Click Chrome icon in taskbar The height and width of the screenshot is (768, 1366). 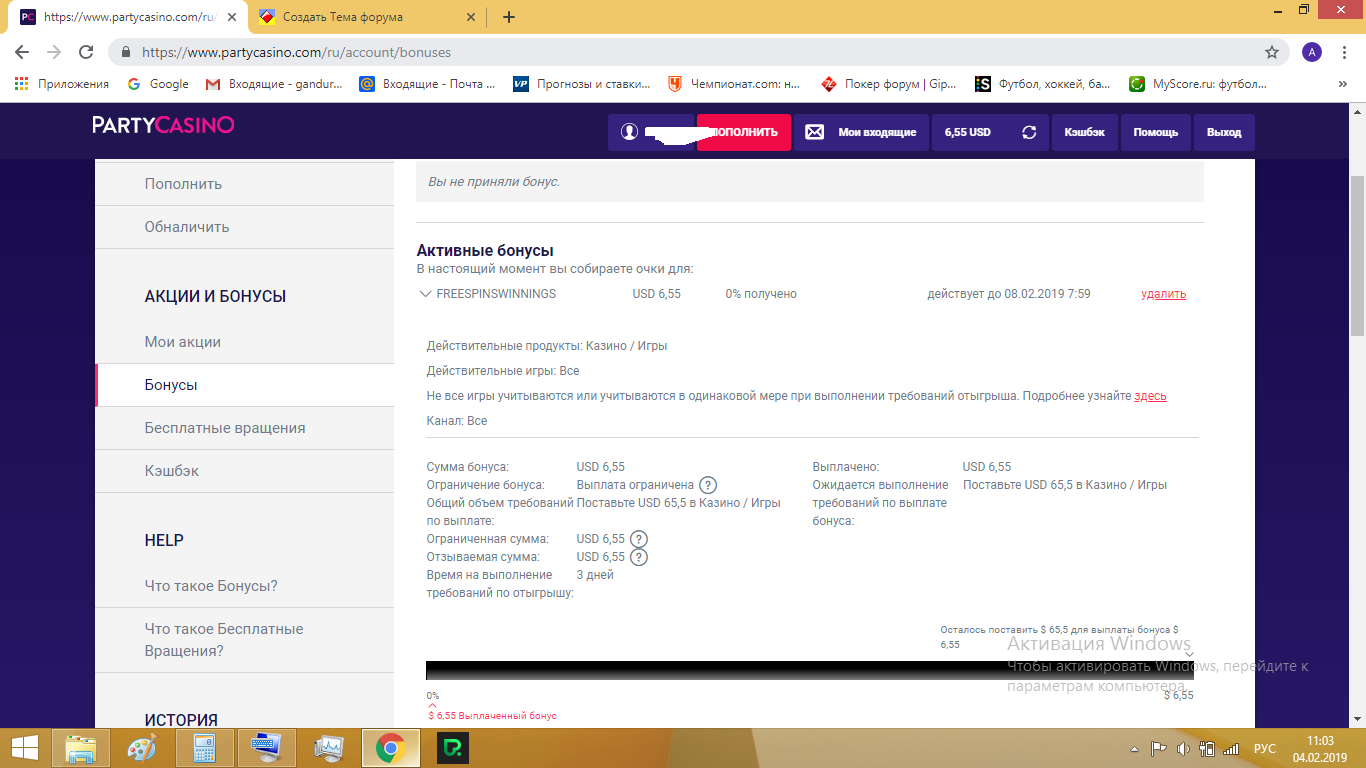[390, 748]
